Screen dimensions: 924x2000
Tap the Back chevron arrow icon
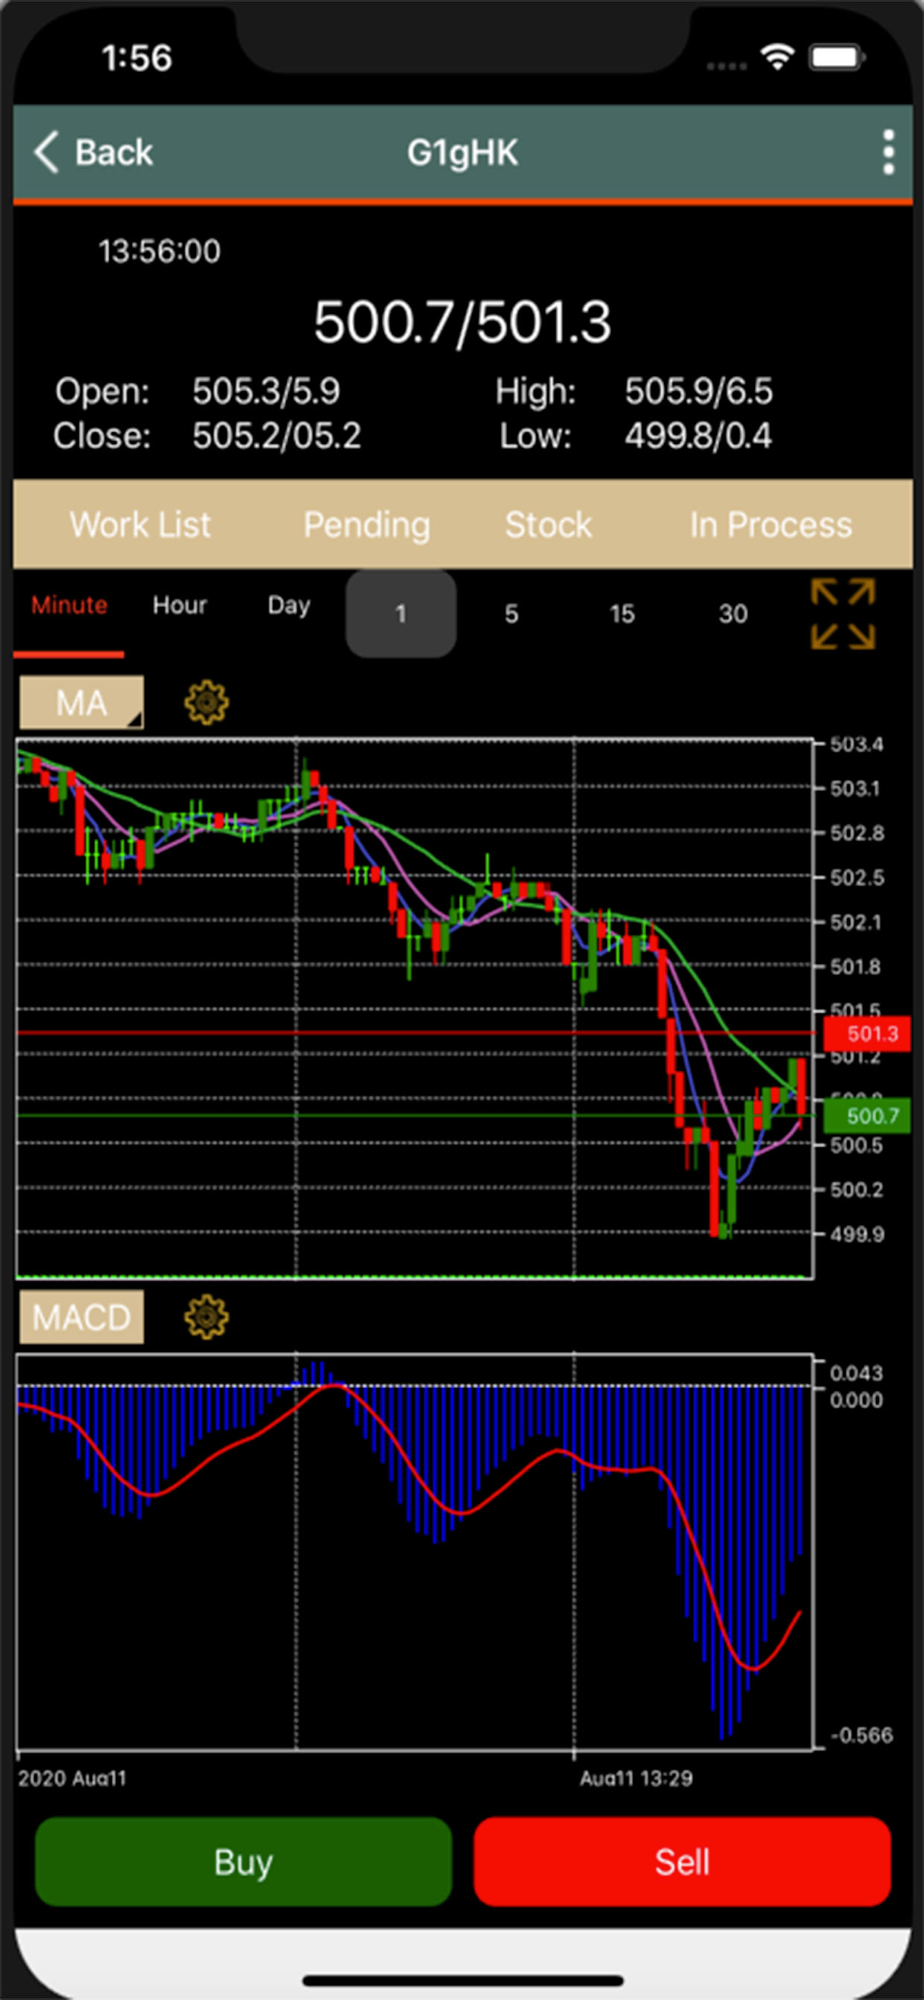coord(46,153)
